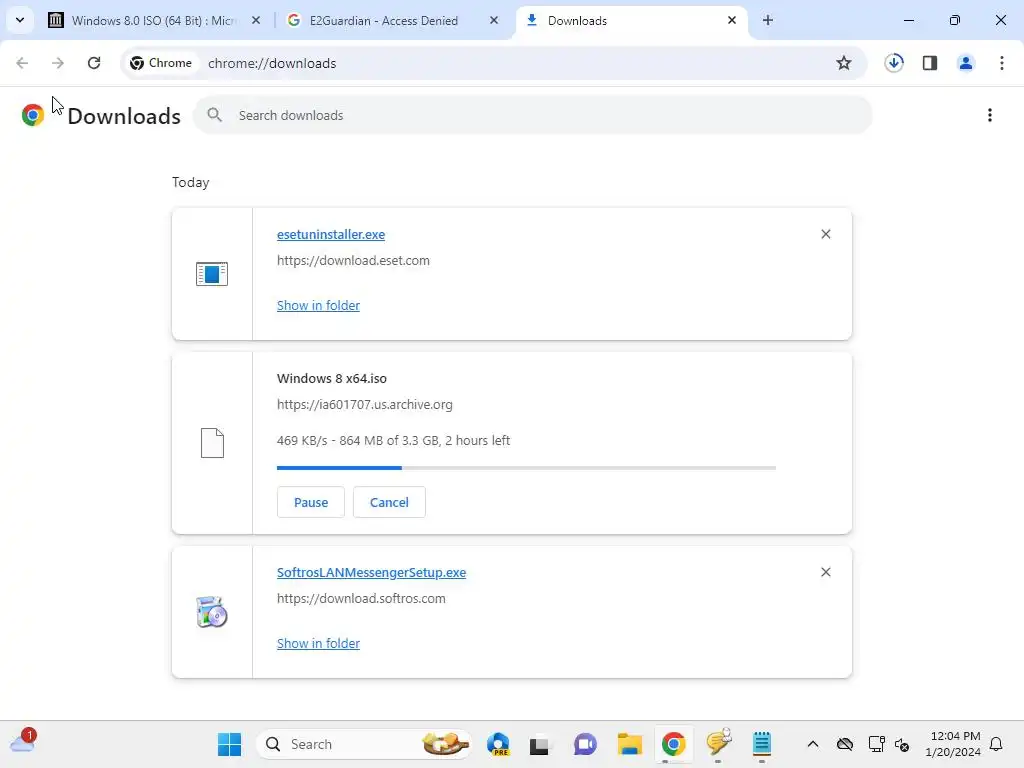Open the SoftrosLANMessengerSetup.exe file link
Image resolution: width=1024 pixels, height=768 pixels.
coord(371,572)
